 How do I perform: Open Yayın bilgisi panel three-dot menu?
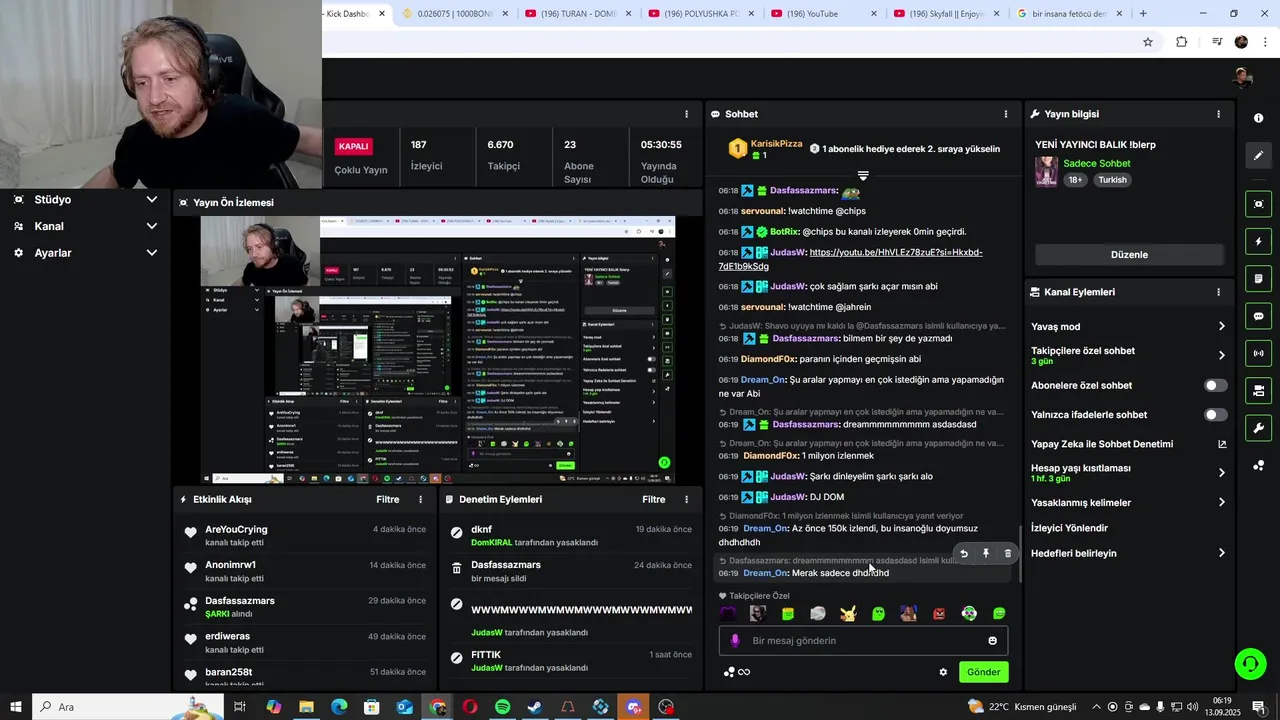[x=1218, y=114]
